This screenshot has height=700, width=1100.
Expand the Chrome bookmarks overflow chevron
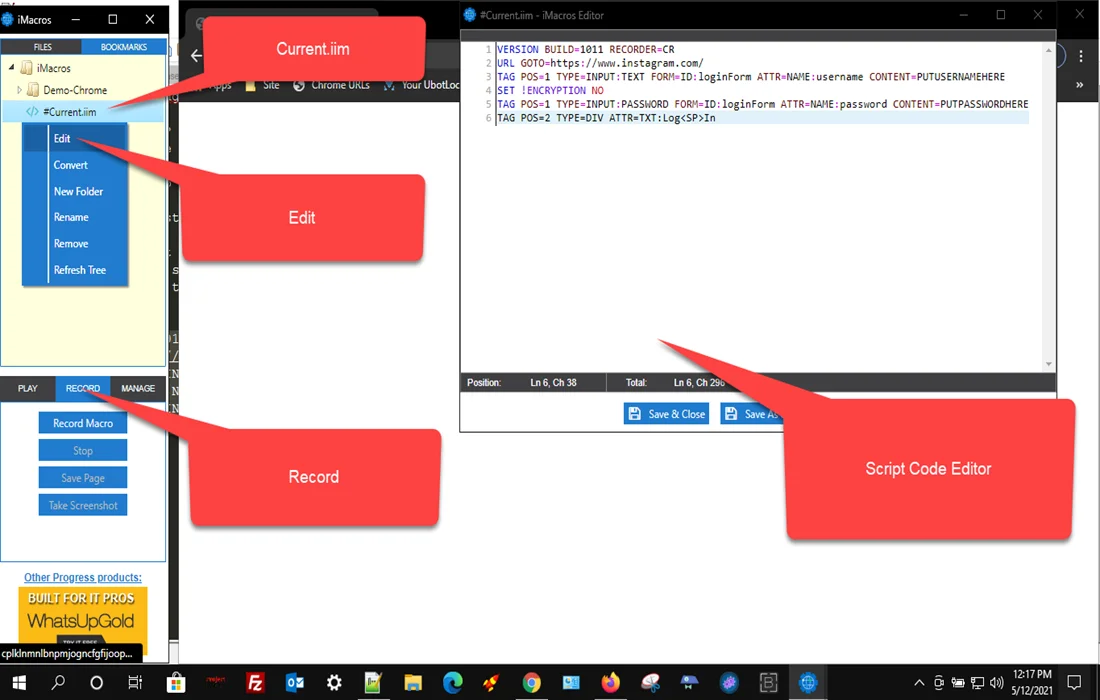(x=1080, y=85)
